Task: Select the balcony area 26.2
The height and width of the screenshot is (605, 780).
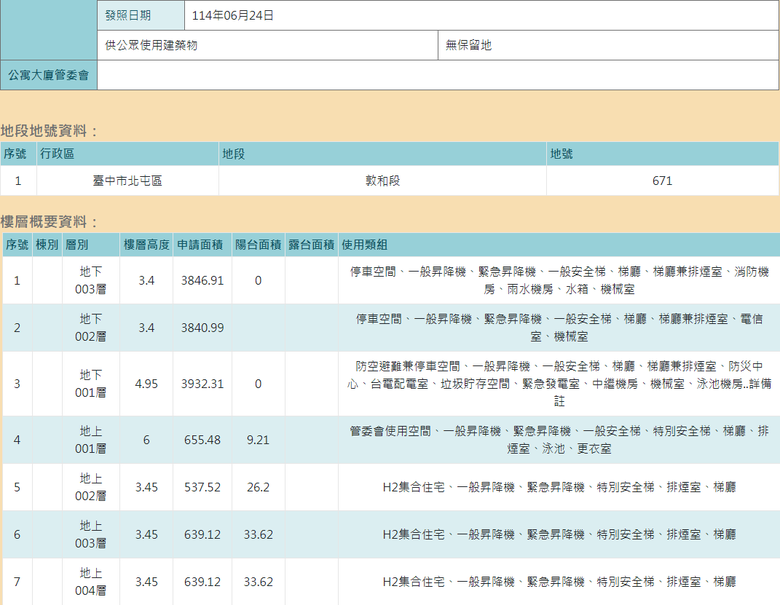Action: coord(258,487)
